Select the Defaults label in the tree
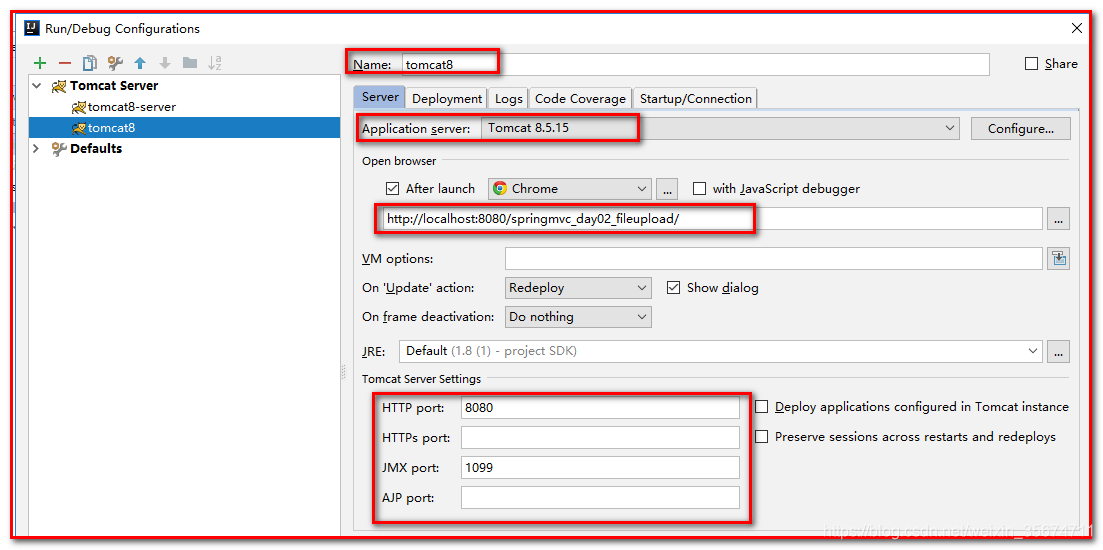 [96, 148]
